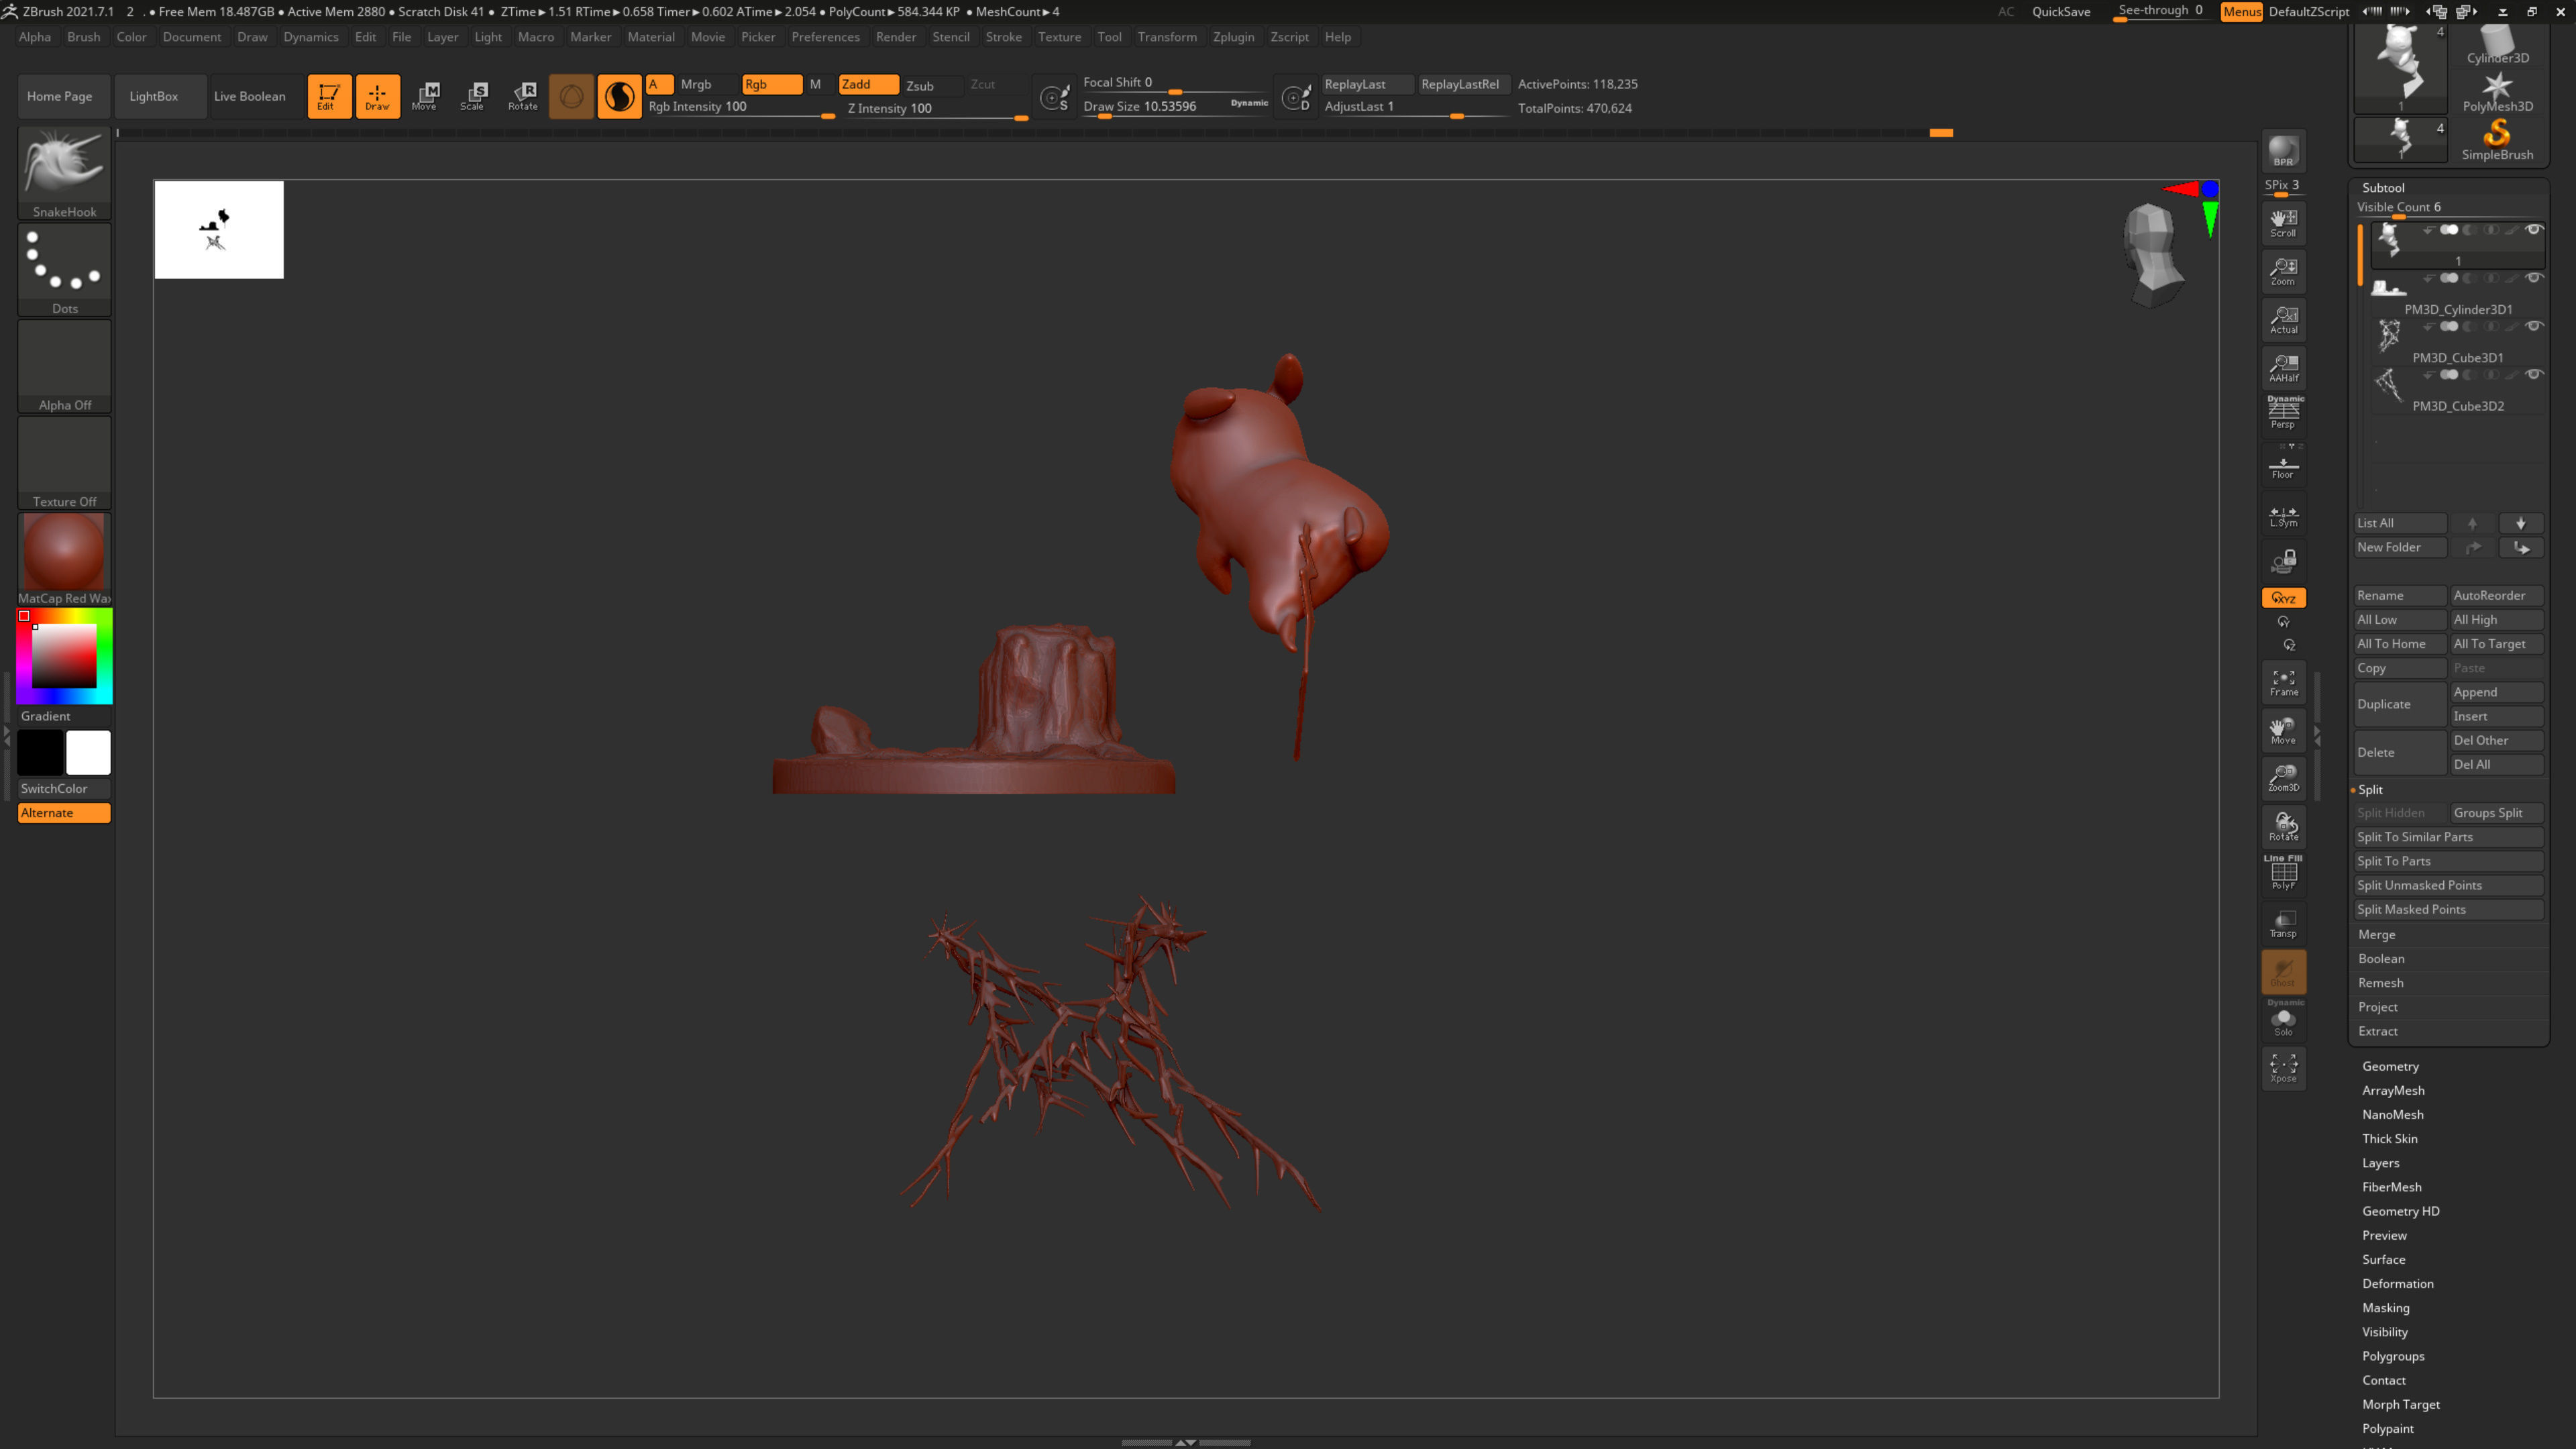Screen dimensions: 2576x1449
Task: Toggle Solo mode
Action: tap(2283, 1020)
